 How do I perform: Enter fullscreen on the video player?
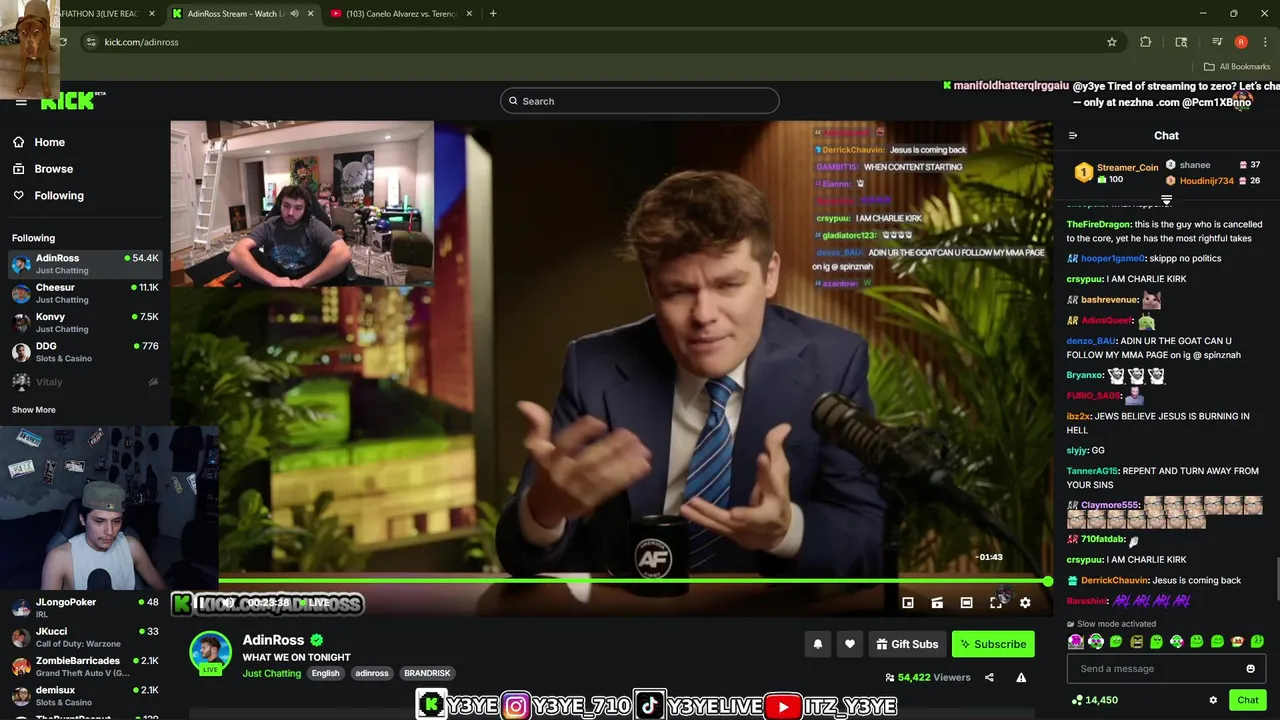(x=996, y=603)
